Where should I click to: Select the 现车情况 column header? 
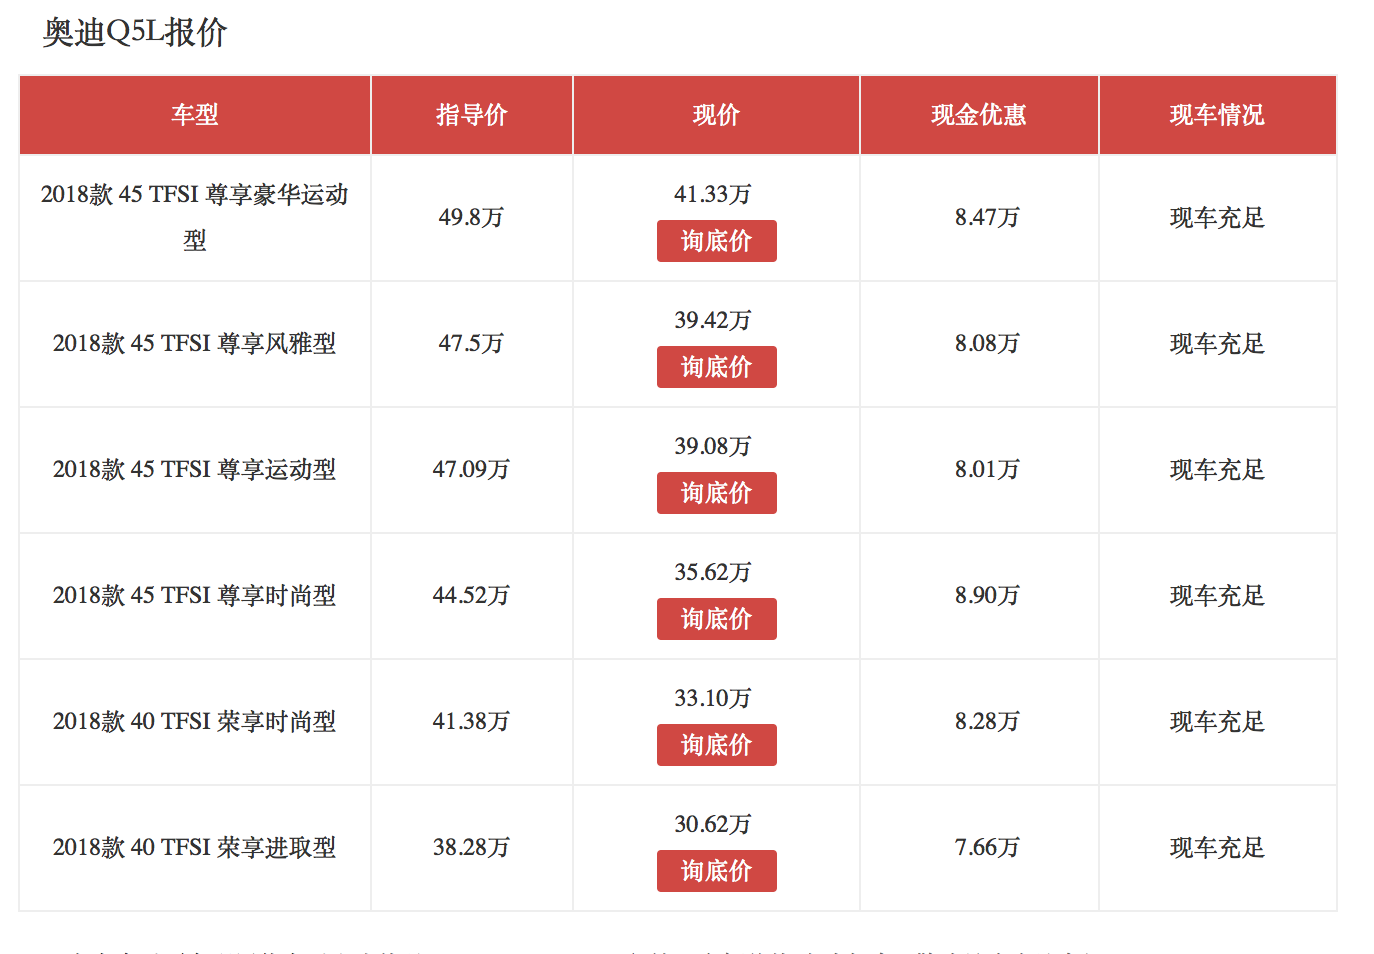[1217, 115]
